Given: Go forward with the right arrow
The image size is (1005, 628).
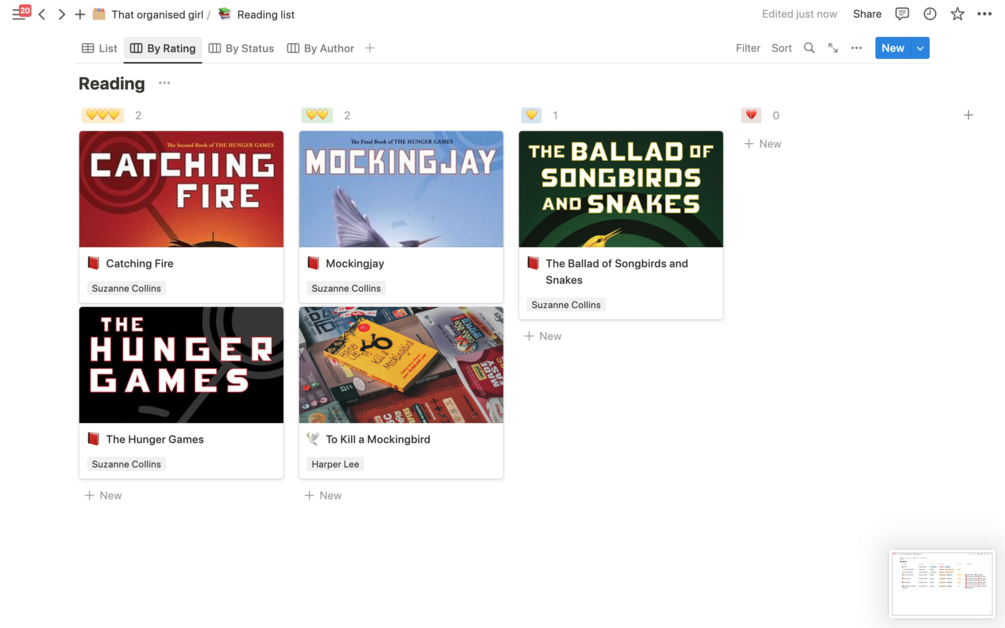Looking at the screenshot, I should click(x=62, y=14).
